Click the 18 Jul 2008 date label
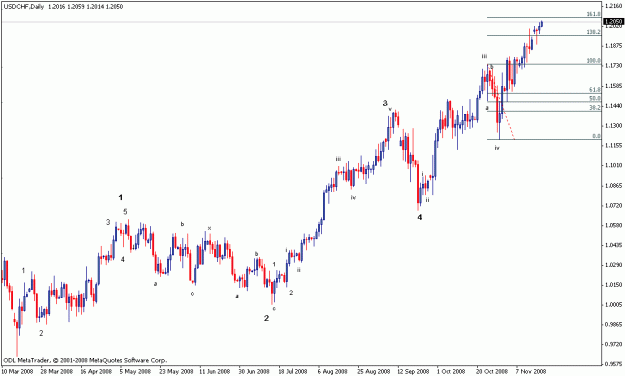The image size is (625, 376). pyautogui.click(x=294, y=371)
